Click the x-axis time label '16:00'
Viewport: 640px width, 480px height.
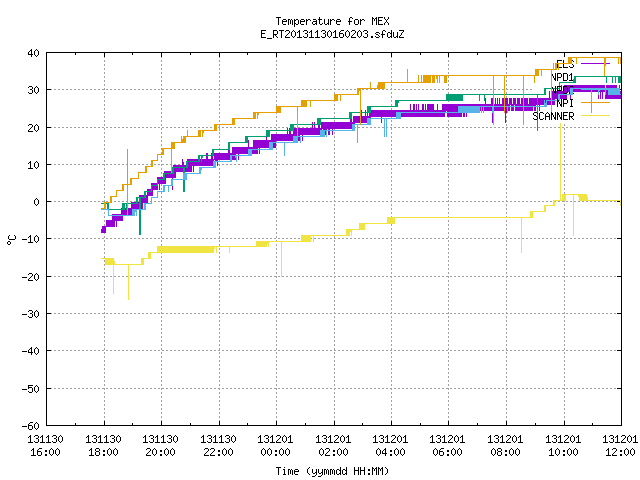(46, 452)
